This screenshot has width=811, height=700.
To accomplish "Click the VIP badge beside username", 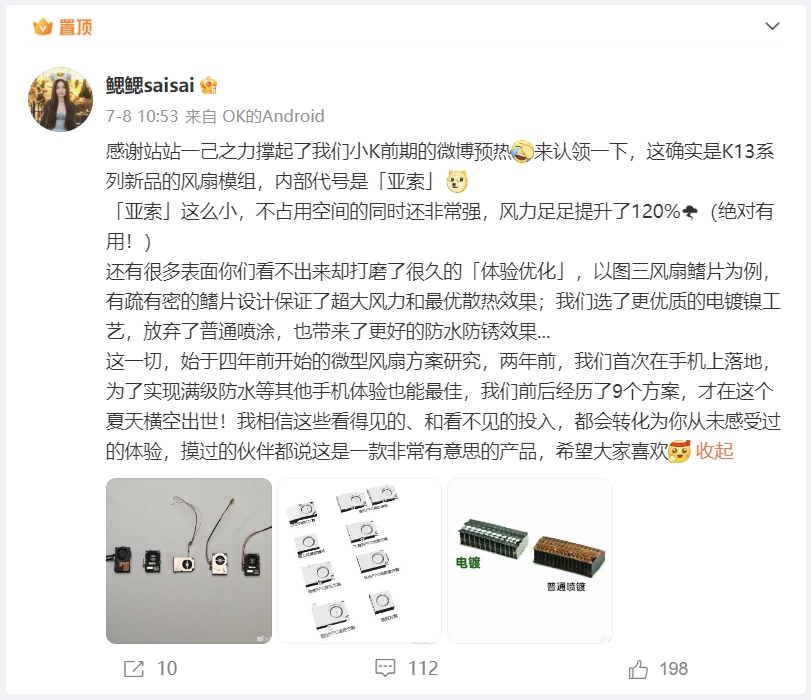I will [x=208, y=85].
